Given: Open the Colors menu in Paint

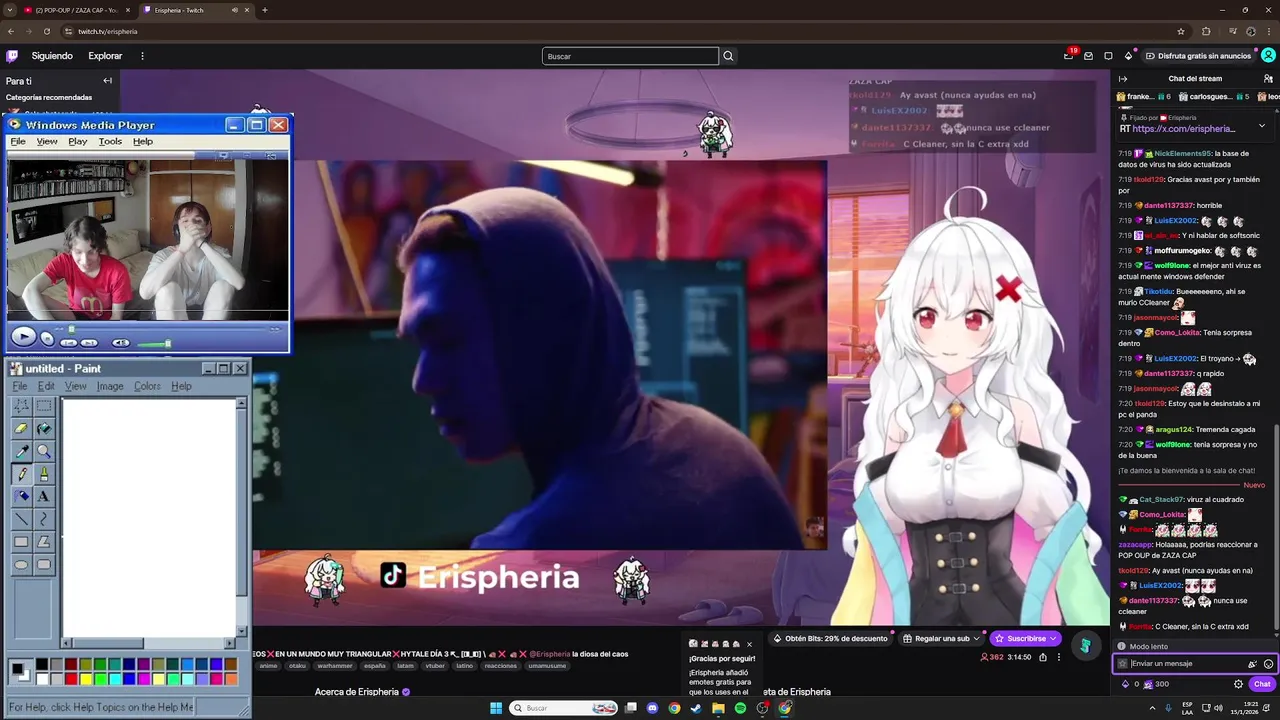Looking at the screenshot, I should (x=147, y=386).
